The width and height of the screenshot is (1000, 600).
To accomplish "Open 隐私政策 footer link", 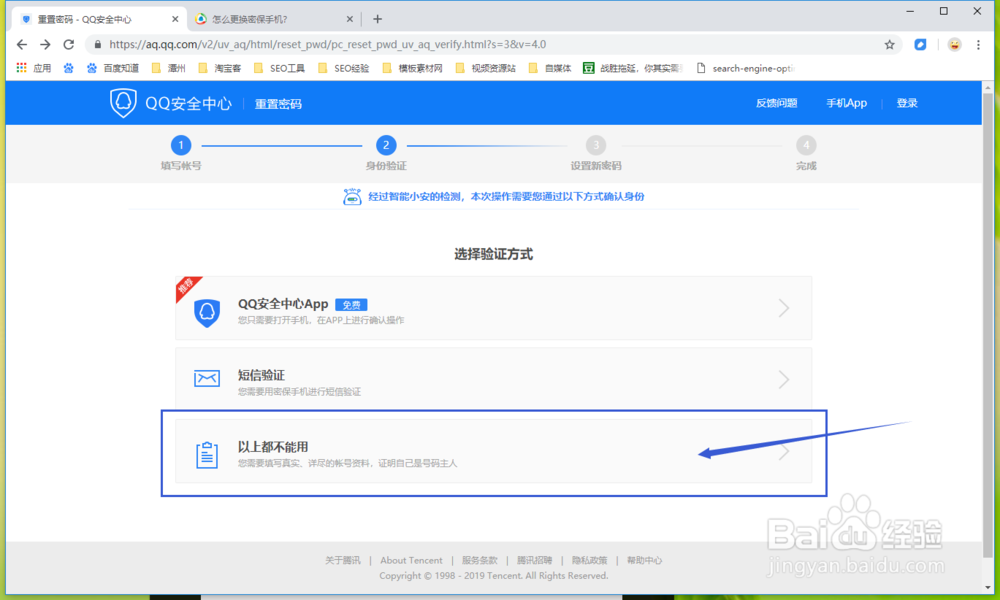I will point(589,560).
